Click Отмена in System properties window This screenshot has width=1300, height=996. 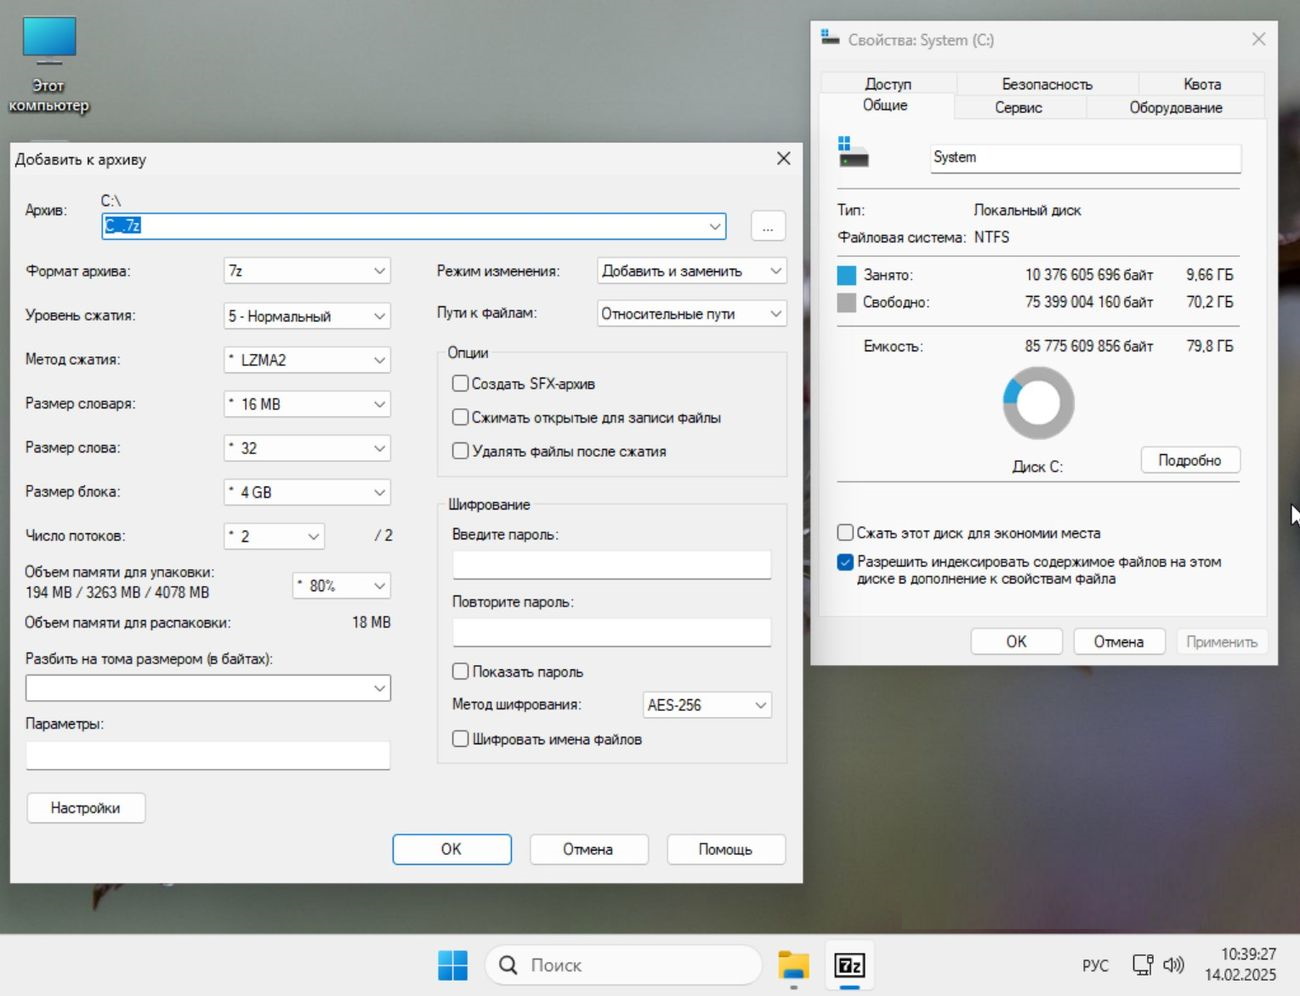click(x=1119, y=642)
